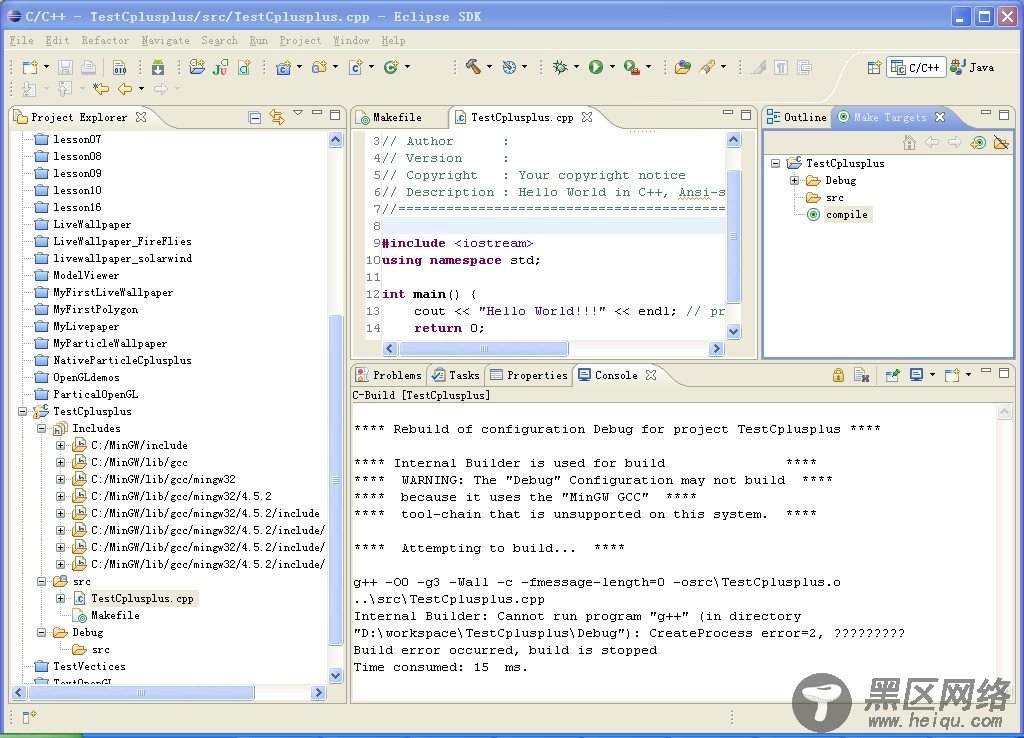Print the file using the printer icon
This screenshot has height=738, width=1024.
[88, 67]
